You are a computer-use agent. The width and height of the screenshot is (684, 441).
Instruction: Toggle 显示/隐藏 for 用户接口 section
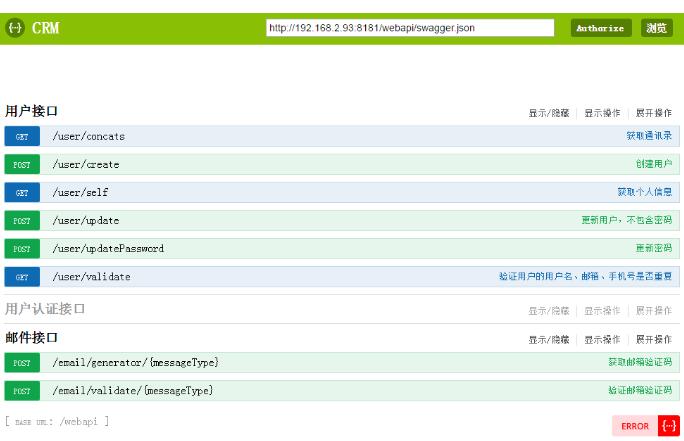click(x=548, y=113)
